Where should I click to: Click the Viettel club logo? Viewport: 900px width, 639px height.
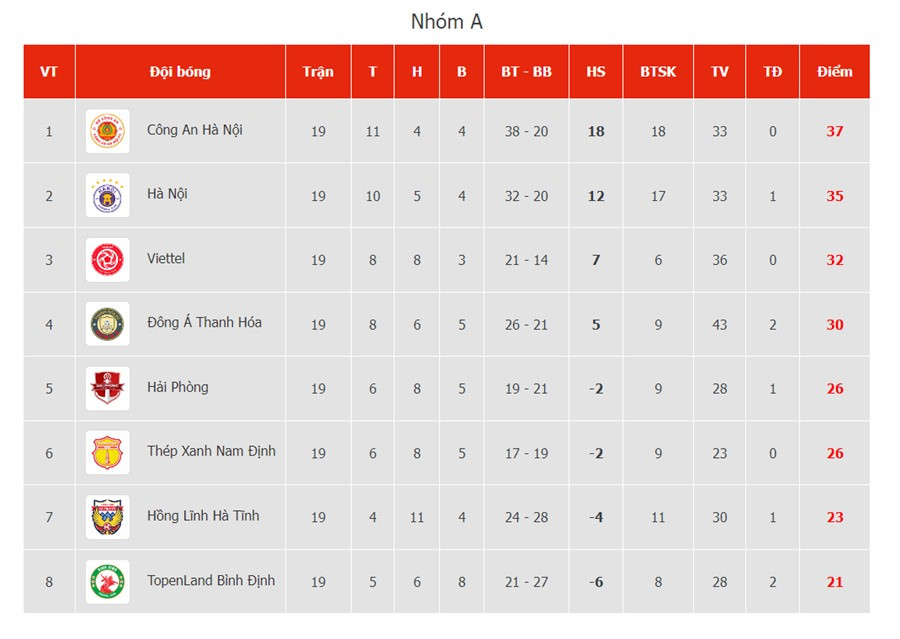[107, 260]
